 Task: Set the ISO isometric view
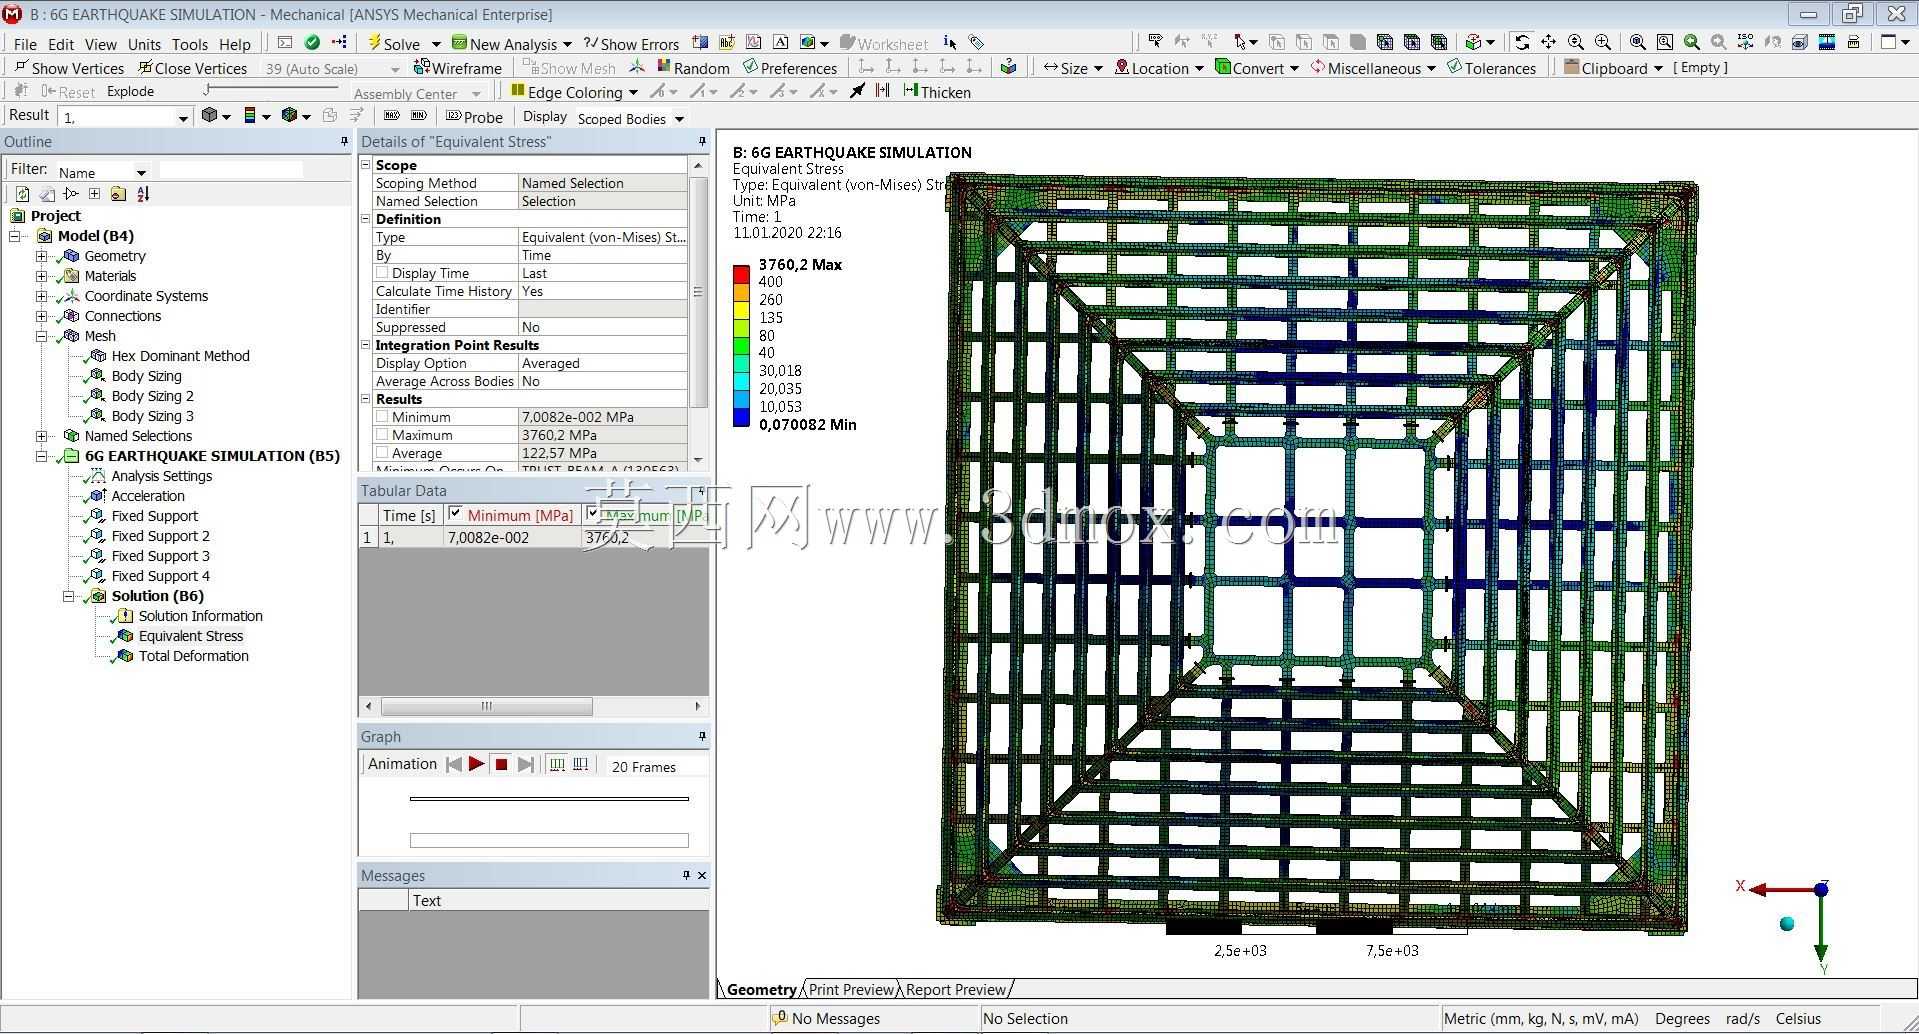point(1745,42)
